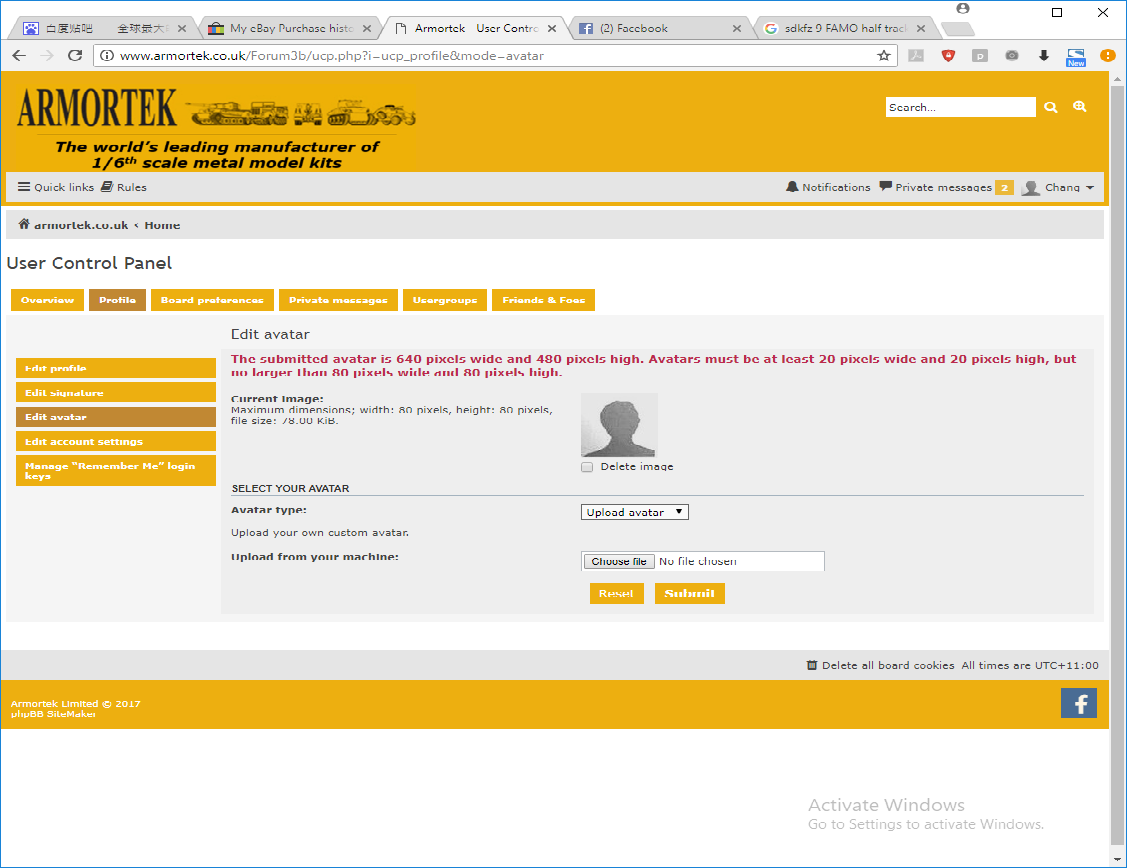Reload the page with the refresh icon
The height and width of the screenshot is (868, 1127).
(75, 55)
